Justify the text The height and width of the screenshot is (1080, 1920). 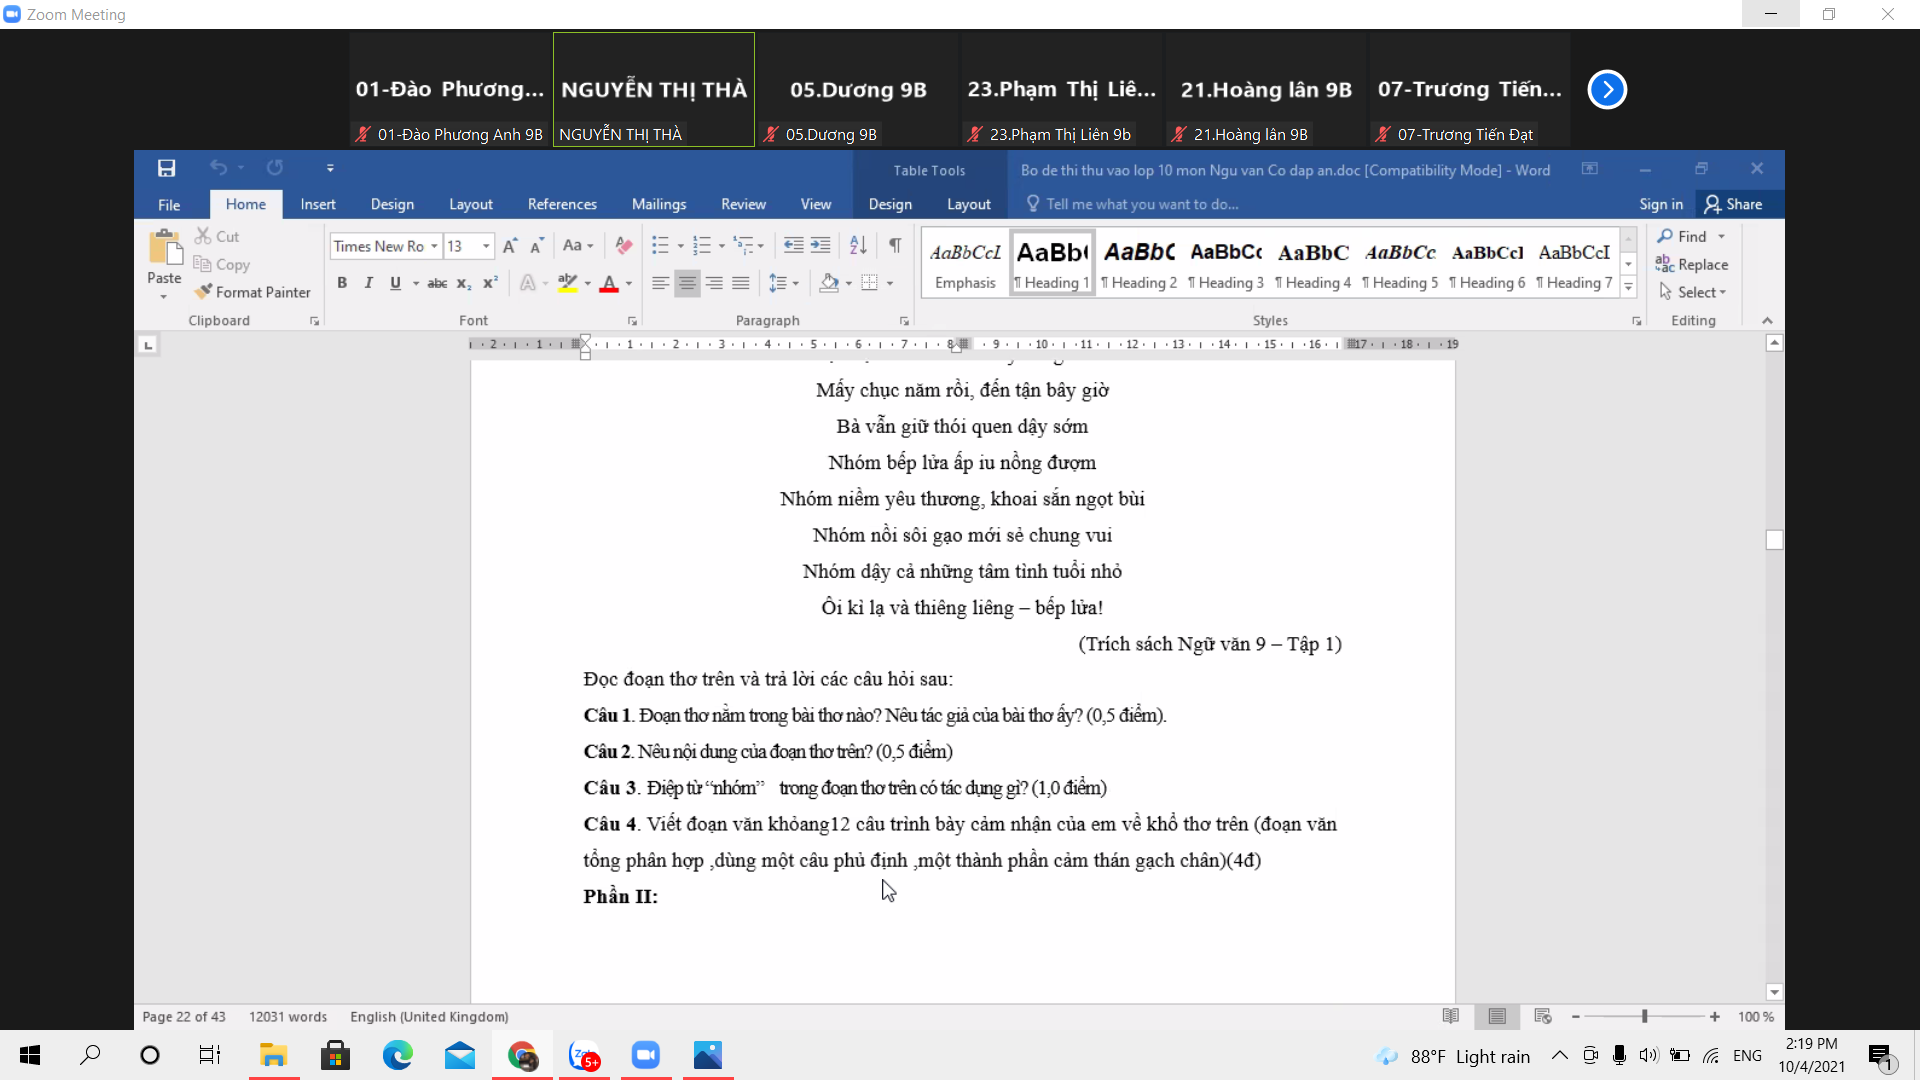tap(740, 283)
